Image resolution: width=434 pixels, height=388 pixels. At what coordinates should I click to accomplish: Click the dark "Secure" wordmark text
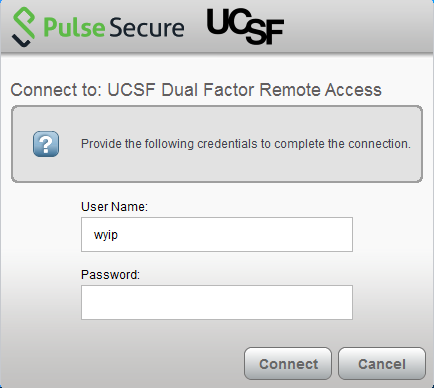tap(146, 28)
